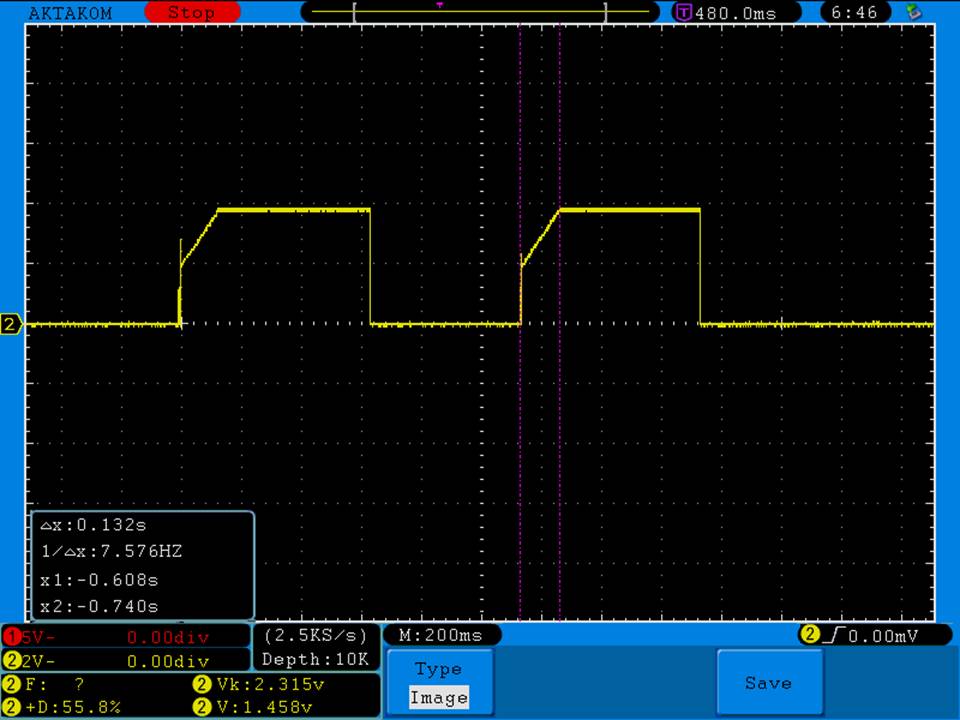960x720 pixels.
Task: Click the yellow channel 2 badge beside 2V
Action: point(11,660)
